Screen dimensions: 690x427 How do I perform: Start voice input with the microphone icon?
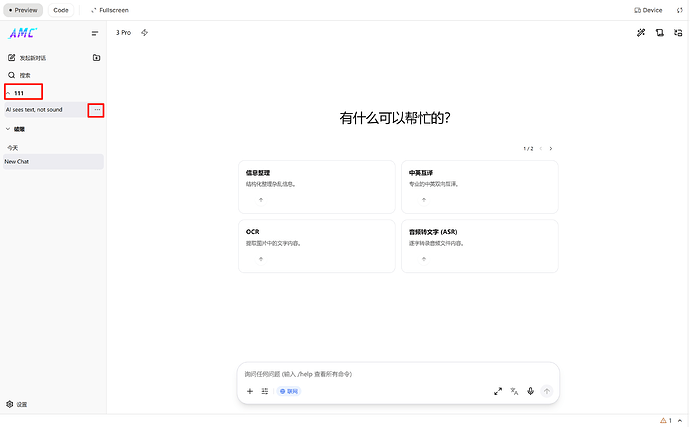pos(530,391)
